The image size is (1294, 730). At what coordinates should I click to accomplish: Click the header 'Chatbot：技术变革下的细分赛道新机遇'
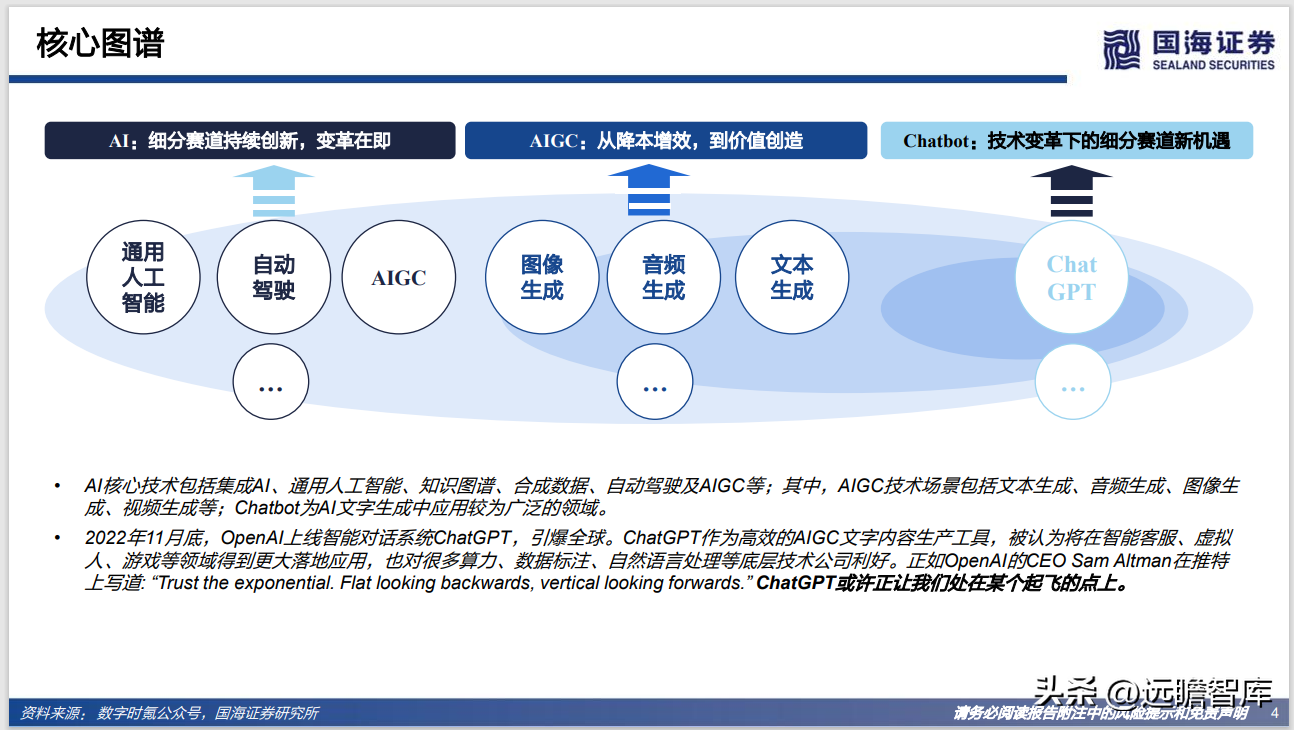tap(1067, 141)
